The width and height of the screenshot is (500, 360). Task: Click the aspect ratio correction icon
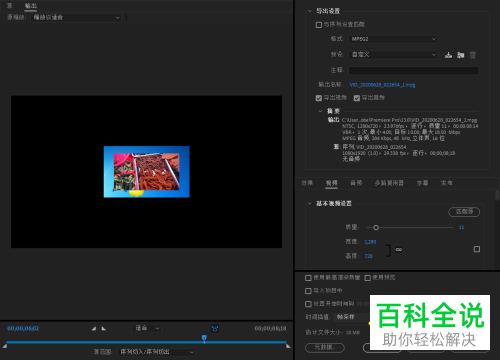click(215, 329)
